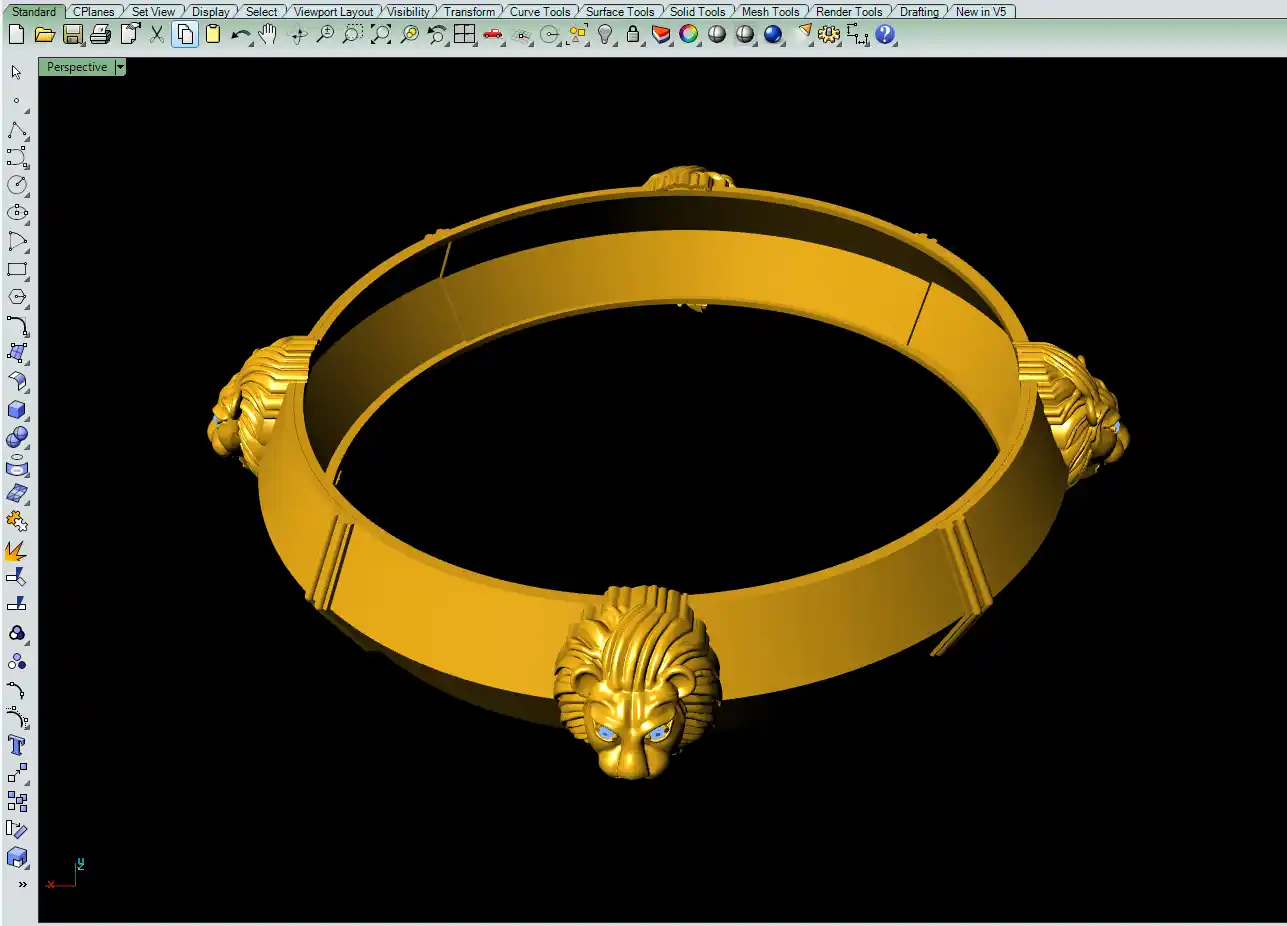The height and width of the screenshot is (926, 1287).
Task: Open the New in V5 tab
Action: [x=981, y=11]
